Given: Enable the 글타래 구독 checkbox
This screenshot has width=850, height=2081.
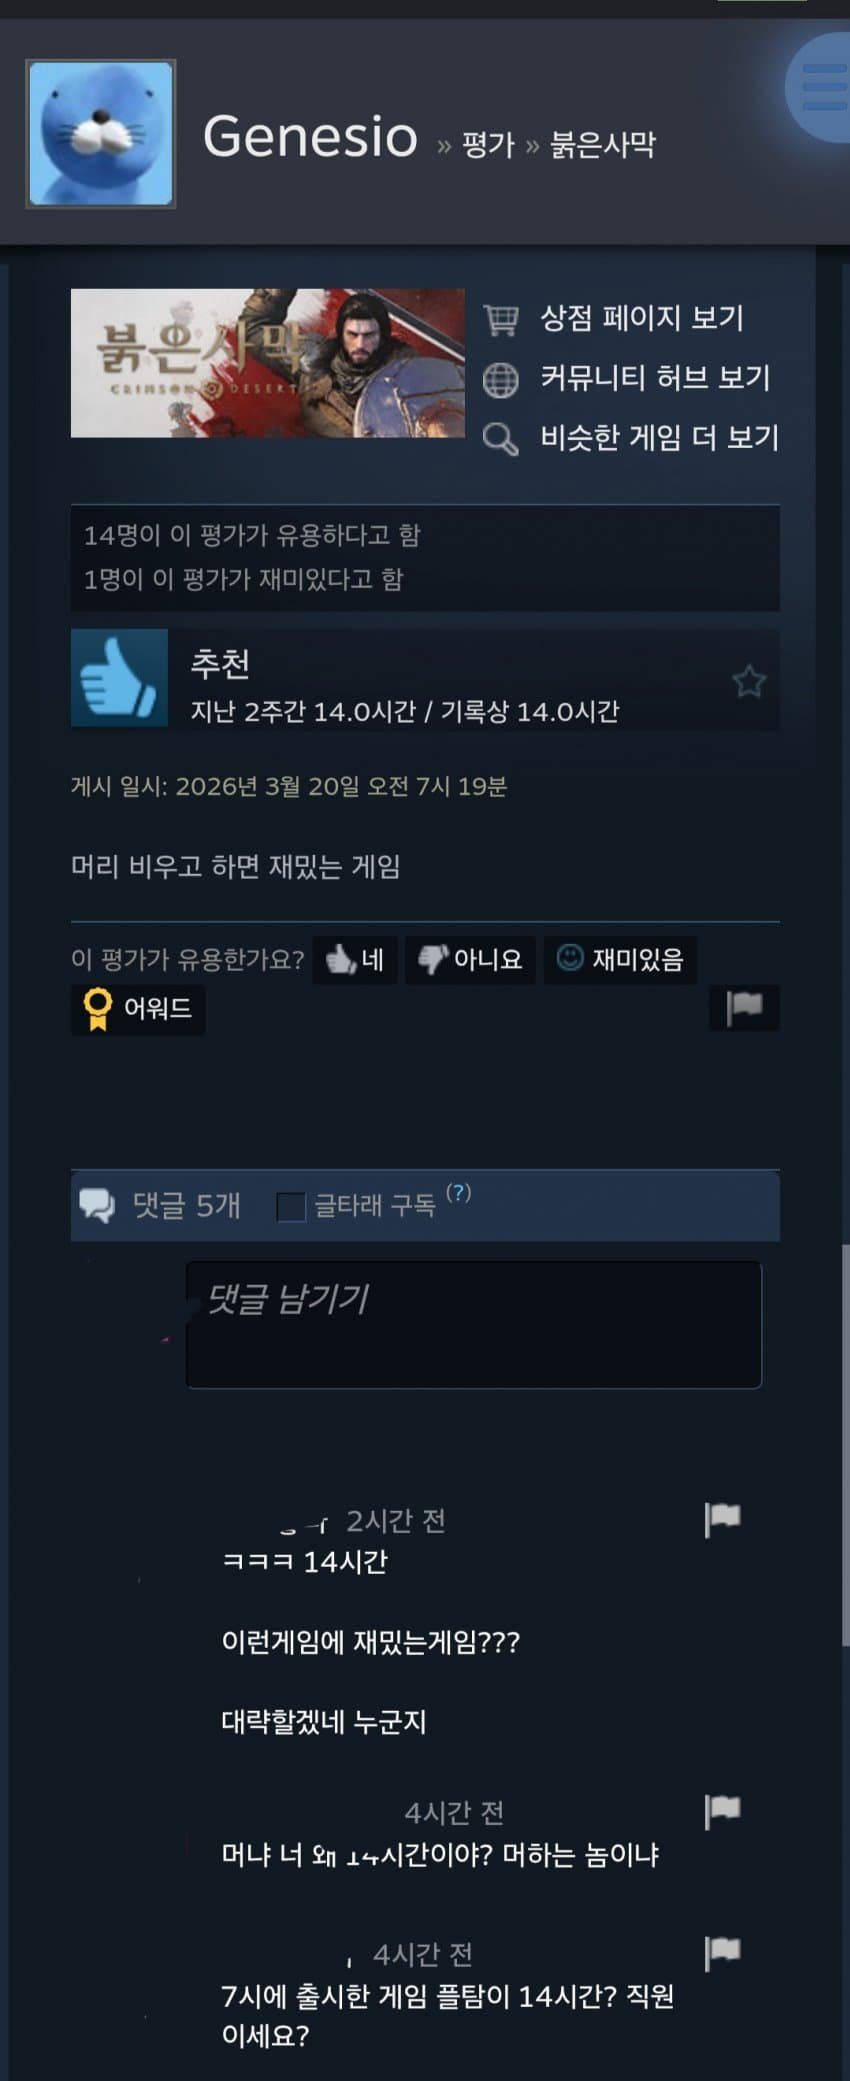Looking at the screenshot, I should (291, 1206).
